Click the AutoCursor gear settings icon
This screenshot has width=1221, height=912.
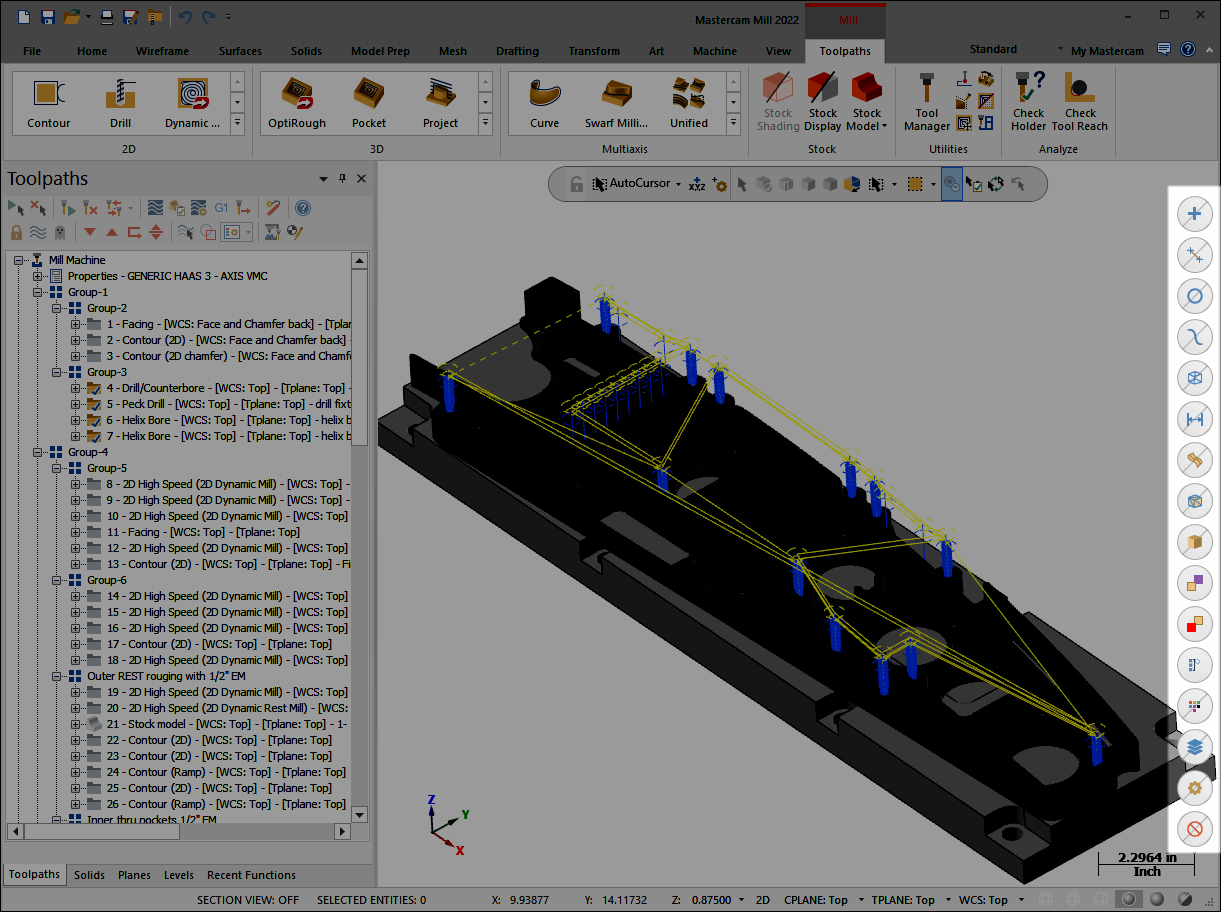tap(718, 185)
